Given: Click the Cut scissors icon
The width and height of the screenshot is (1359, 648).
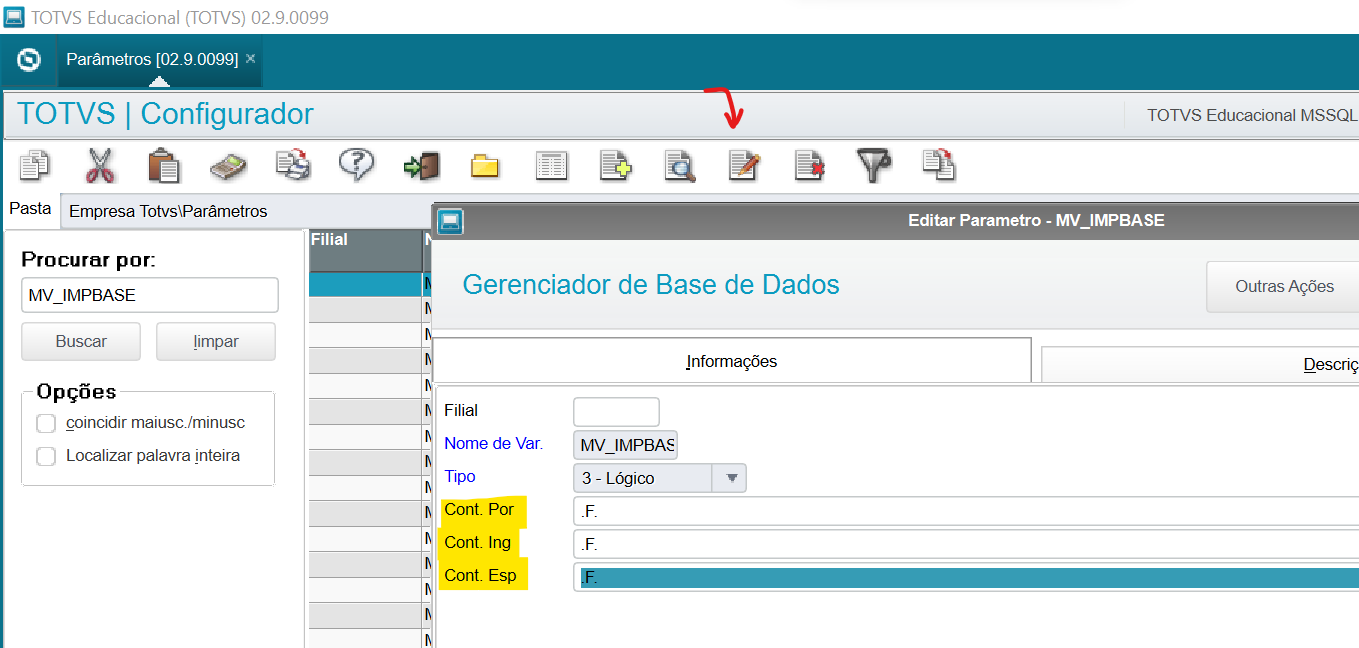Looking at the screenshot, I should [100, 165].
